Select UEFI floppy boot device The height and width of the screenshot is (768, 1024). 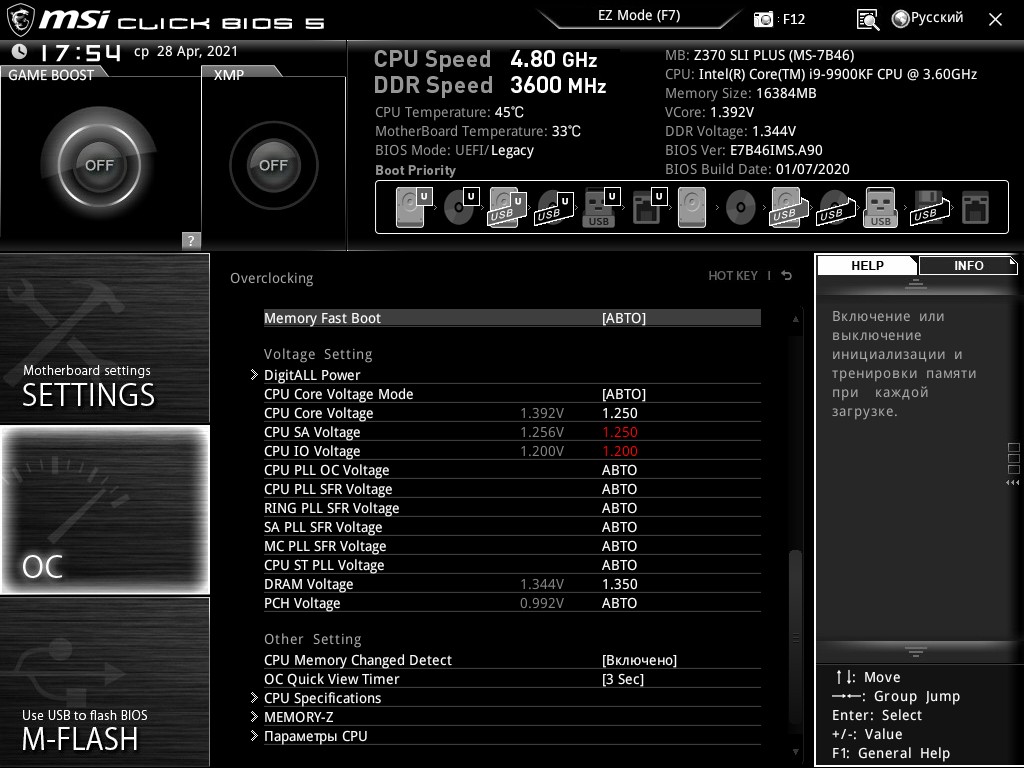point(649,207)
